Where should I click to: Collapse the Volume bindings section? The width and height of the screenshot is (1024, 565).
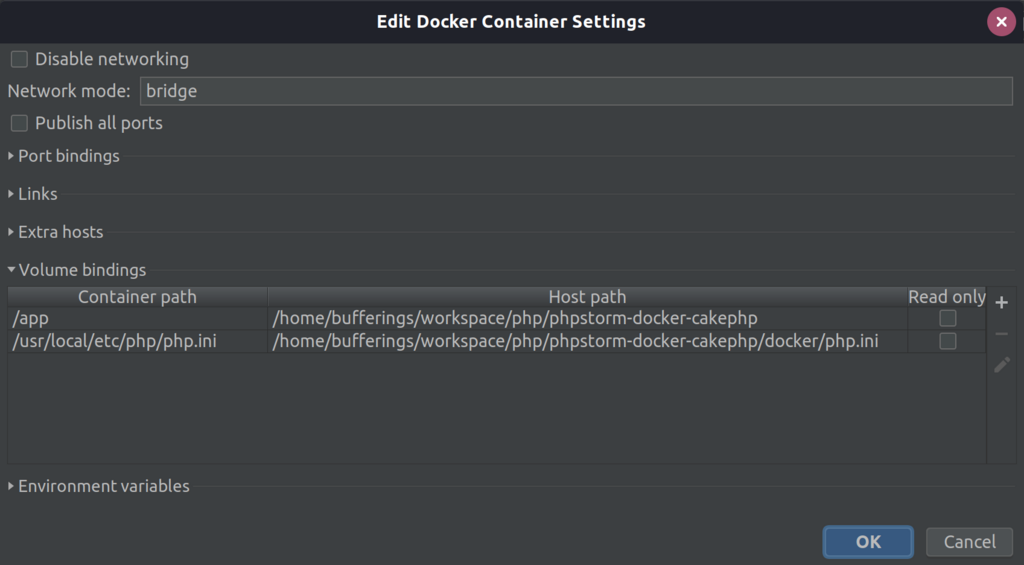[81, 270]
